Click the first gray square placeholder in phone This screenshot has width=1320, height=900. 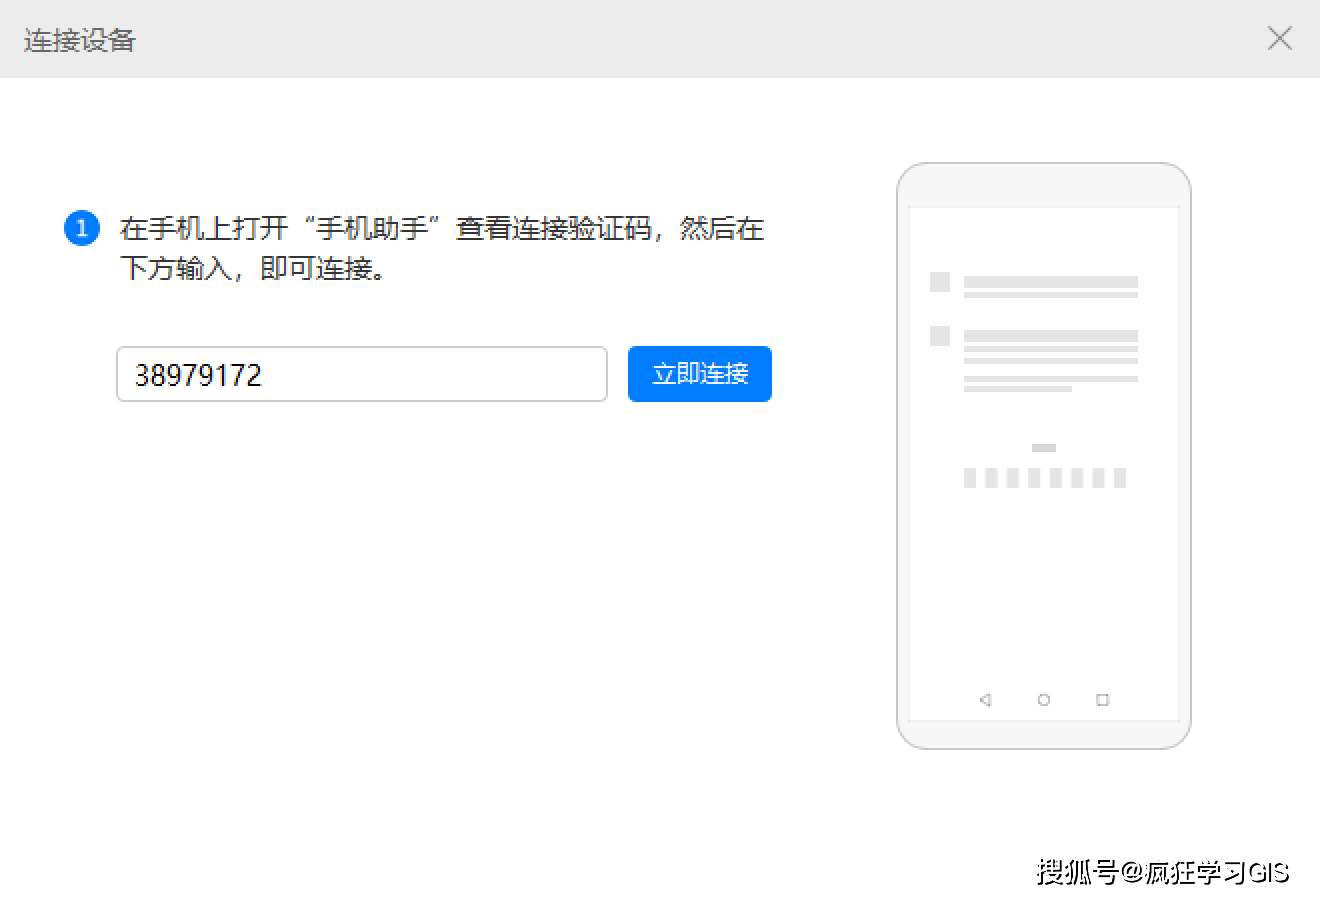(x=939, y=282)
